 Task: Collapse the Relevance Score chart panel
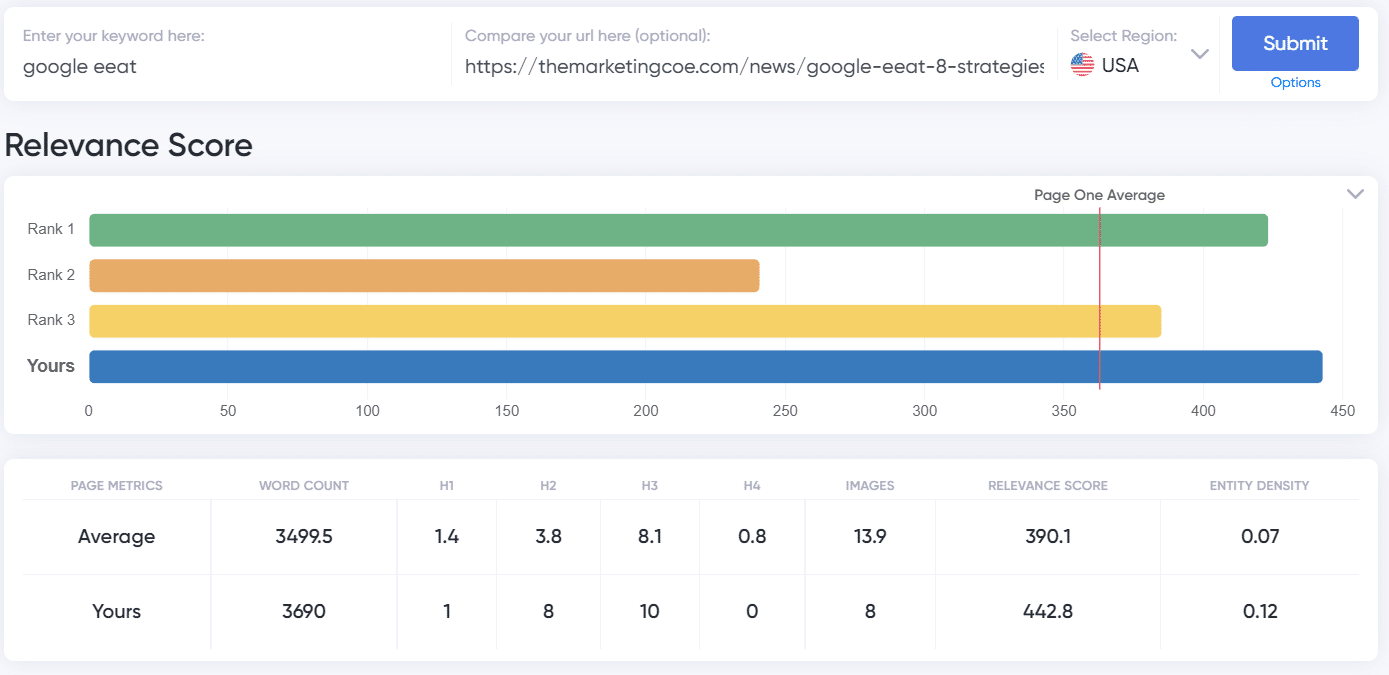tap(1356, 193)
